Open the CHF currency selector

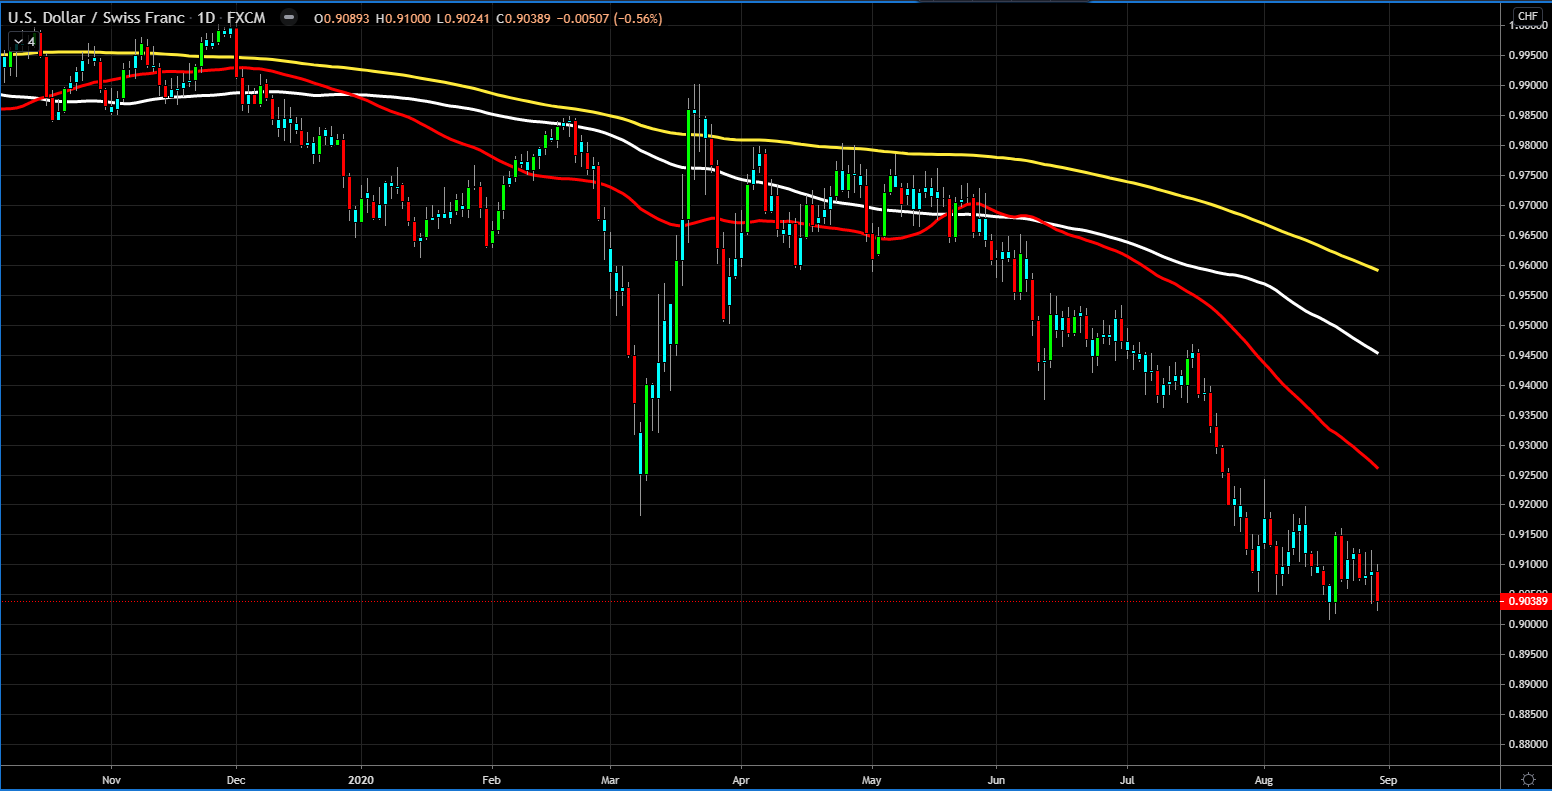[x=1528, y=16]
